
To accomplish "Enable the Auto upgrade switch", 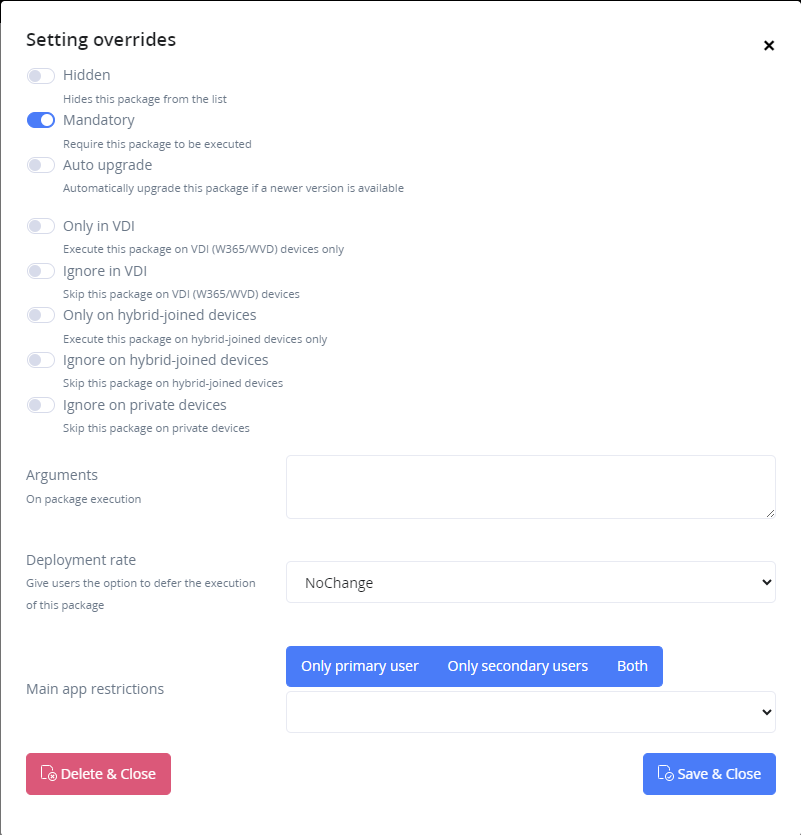I will [x=41, y=165].
